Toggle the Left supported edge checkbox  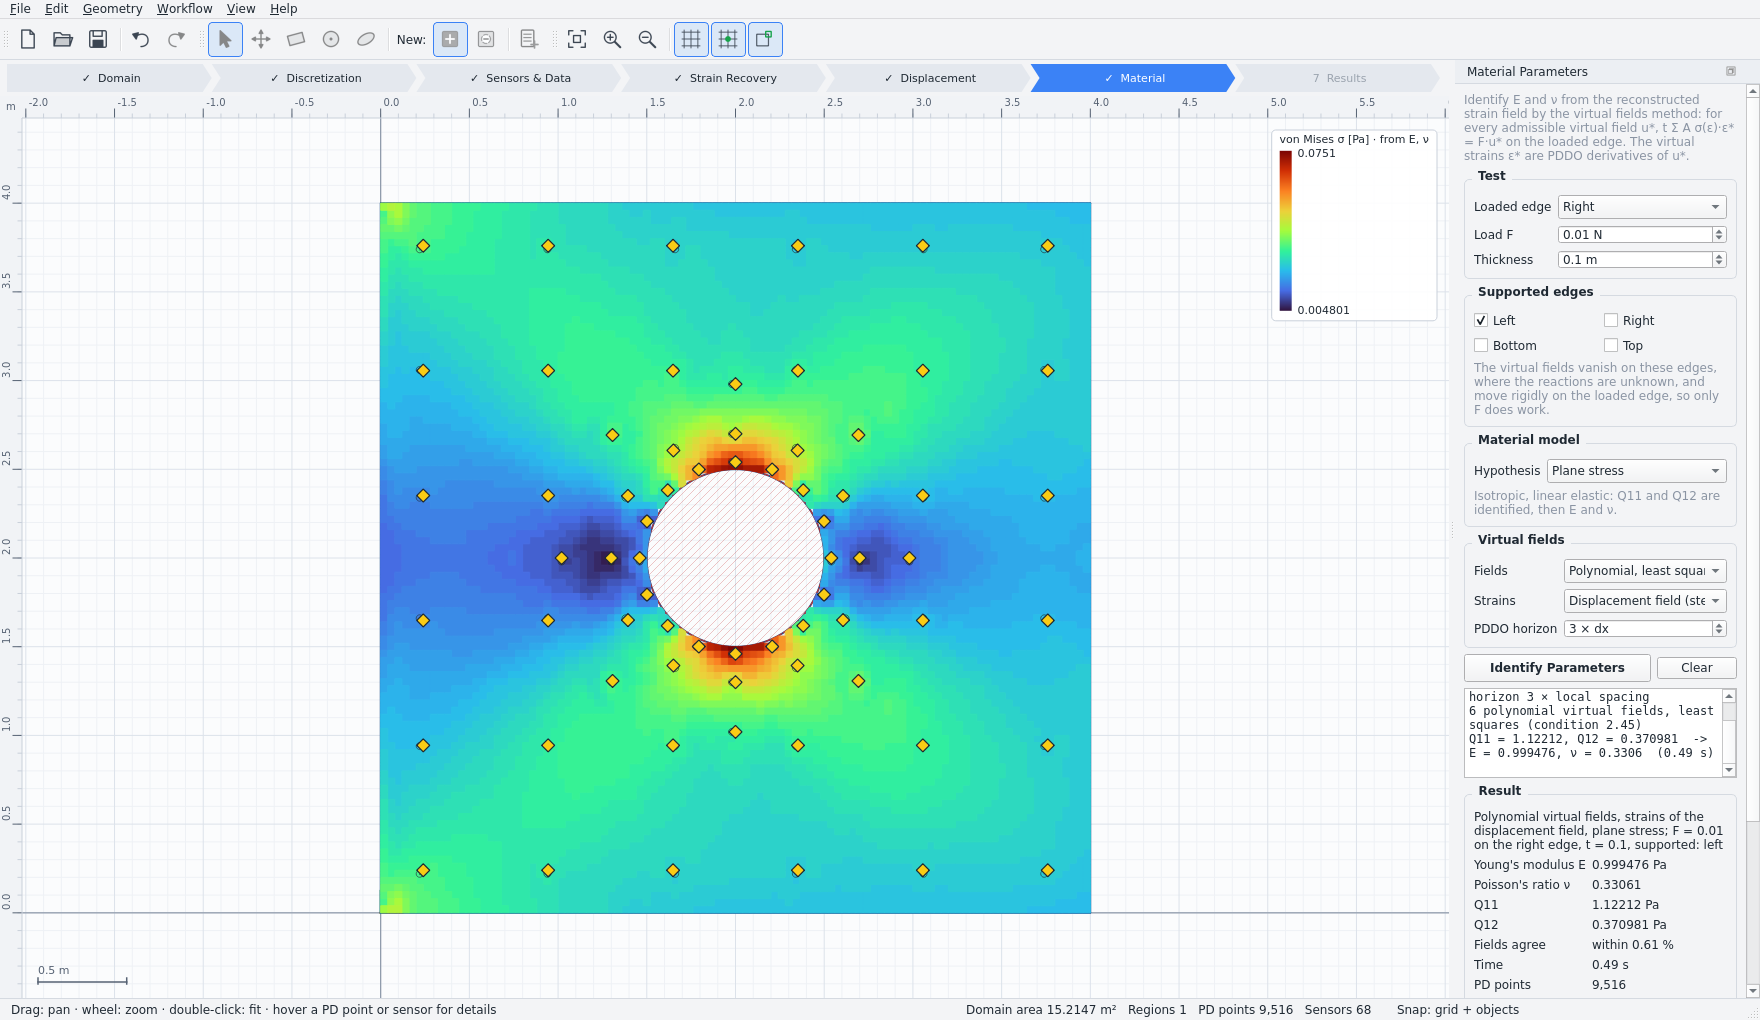point(1481,320)
